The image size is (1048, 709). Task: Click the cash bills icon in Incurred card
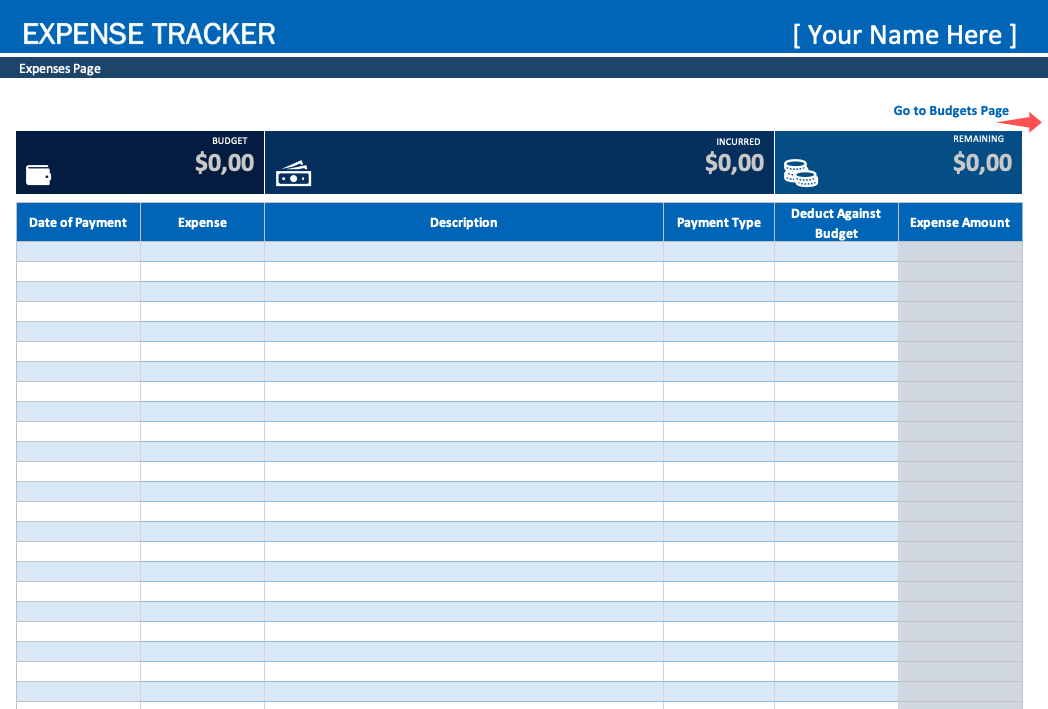click(x=293, y=174)
